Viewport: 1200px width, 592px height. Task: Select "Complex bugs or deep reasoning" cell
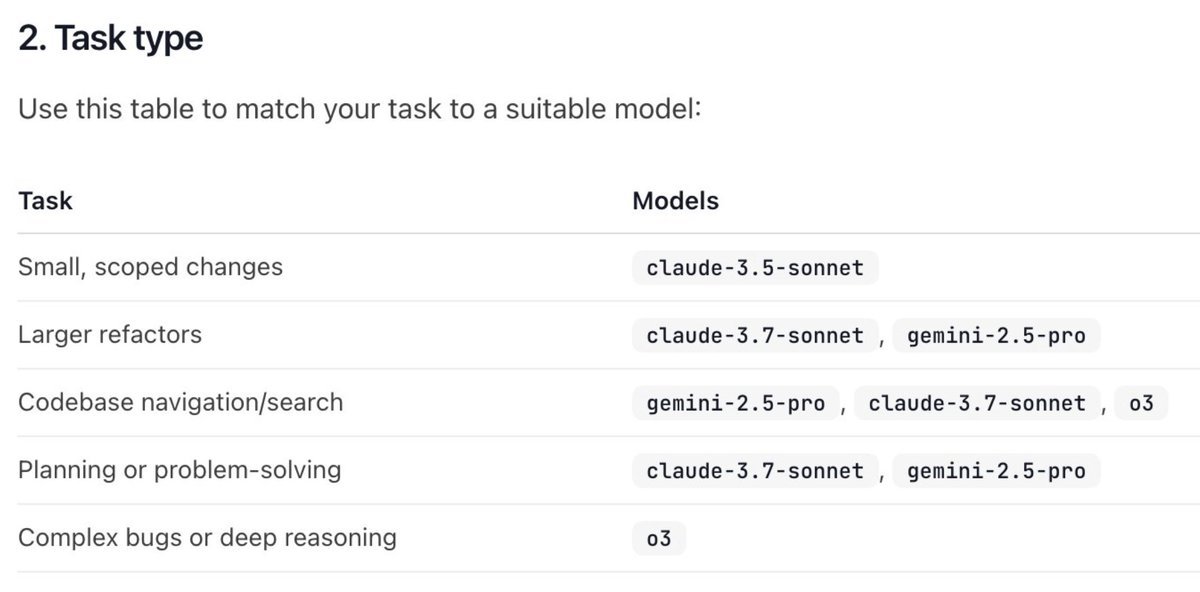coord(207,537)
